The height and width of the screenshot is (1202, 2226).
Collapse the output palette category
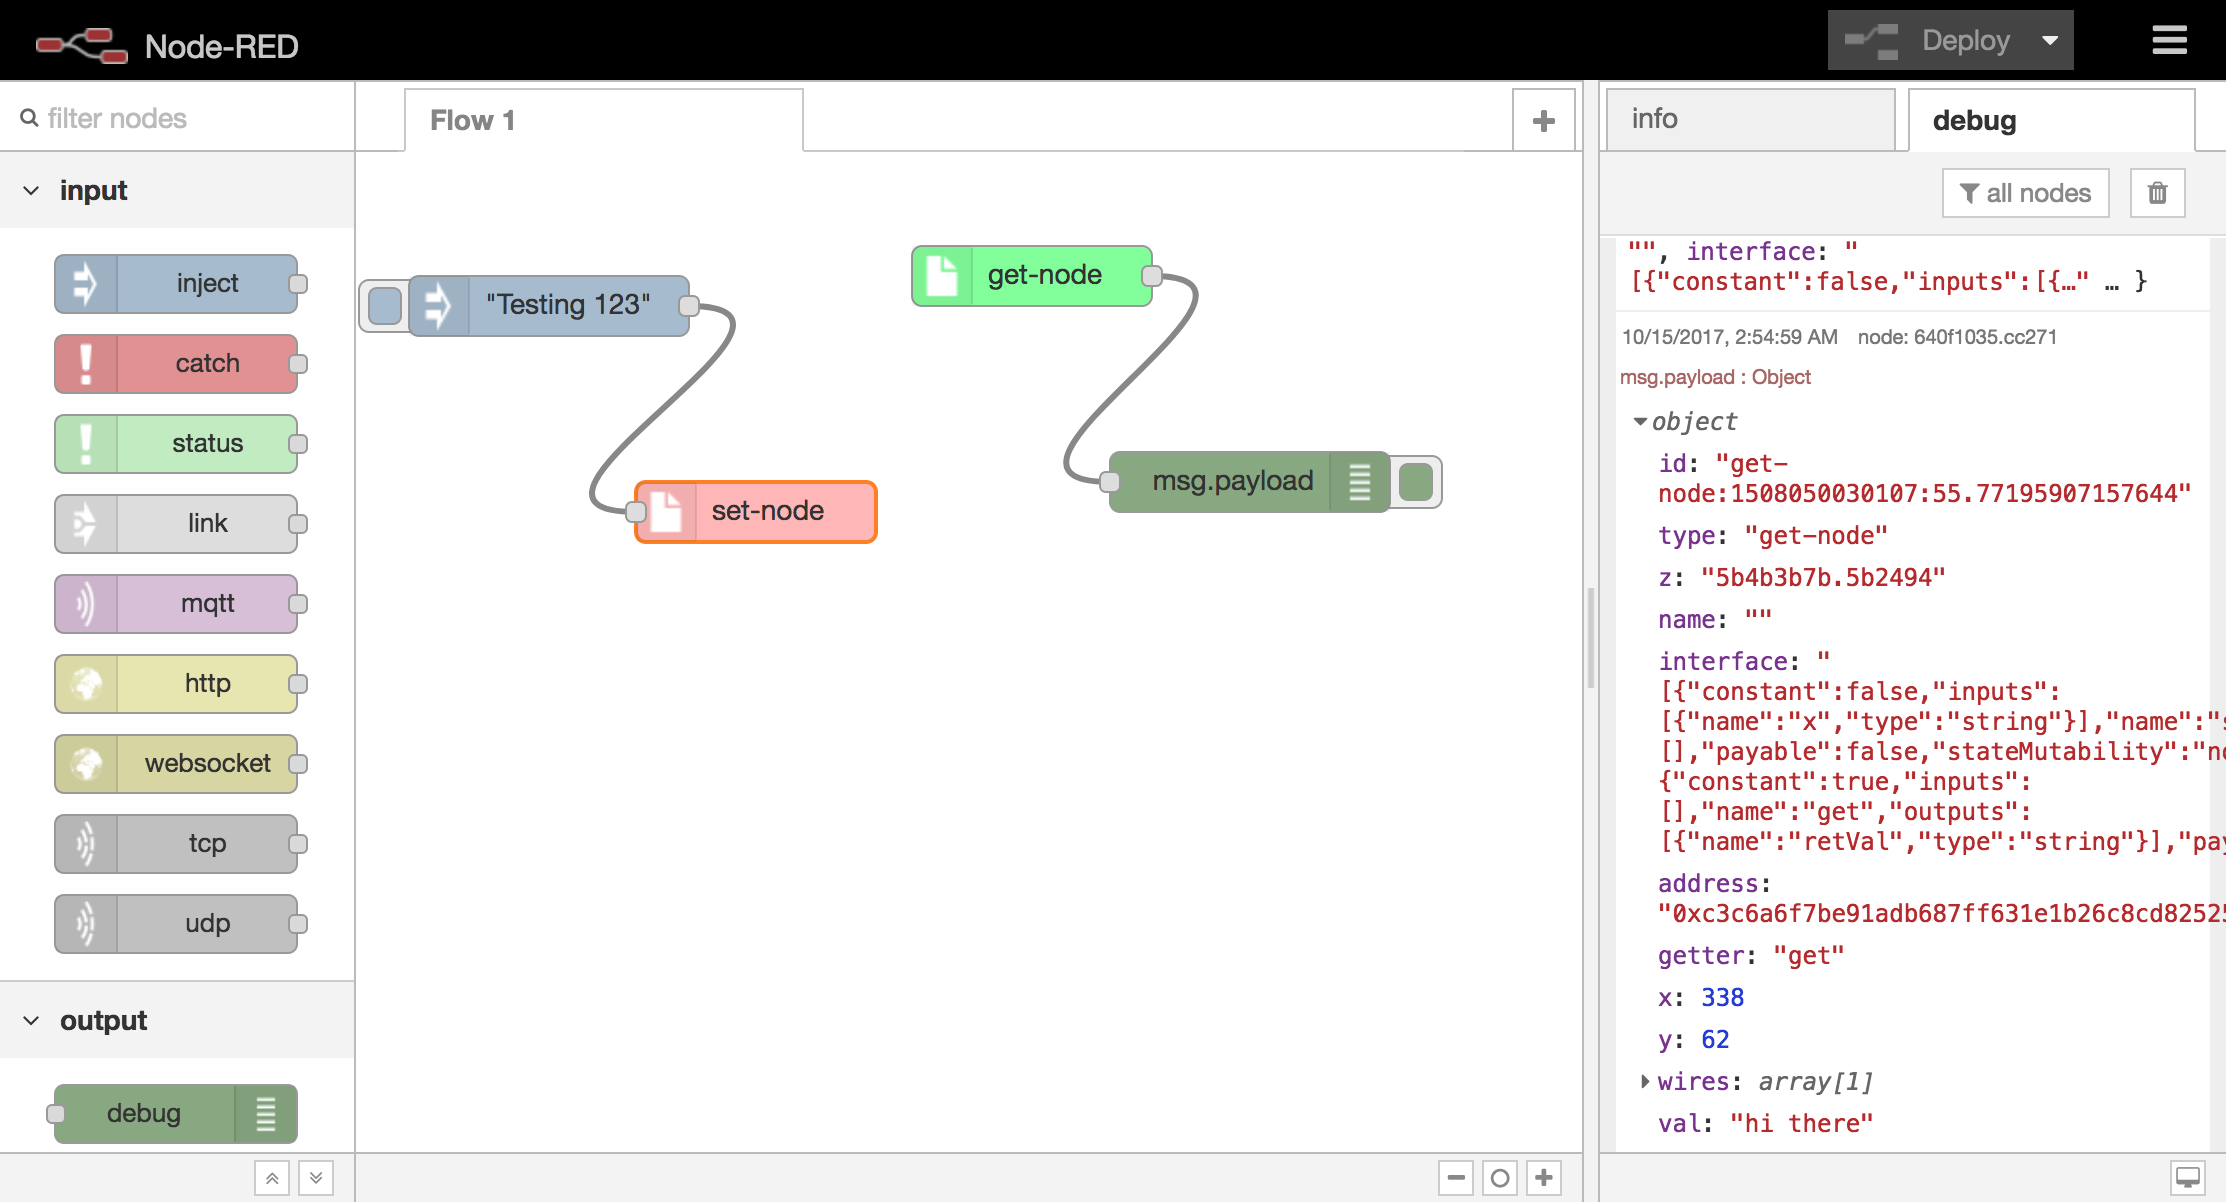click(32, 1021)
